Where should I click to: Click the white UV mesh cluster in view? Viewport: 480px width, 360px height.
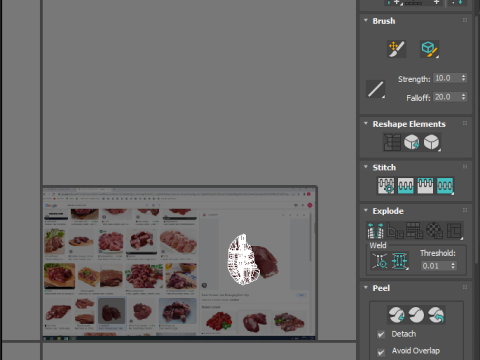pyautogui.click(x=243, y=260)
